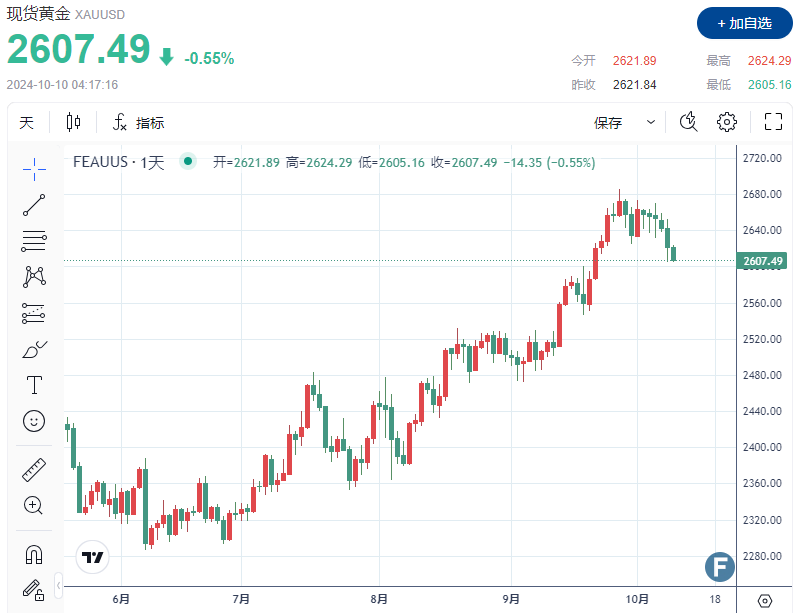The width and height of the screenshot is (798, 613).
Task: Click the 天 timeframe selector
Action: coord(26,123)
